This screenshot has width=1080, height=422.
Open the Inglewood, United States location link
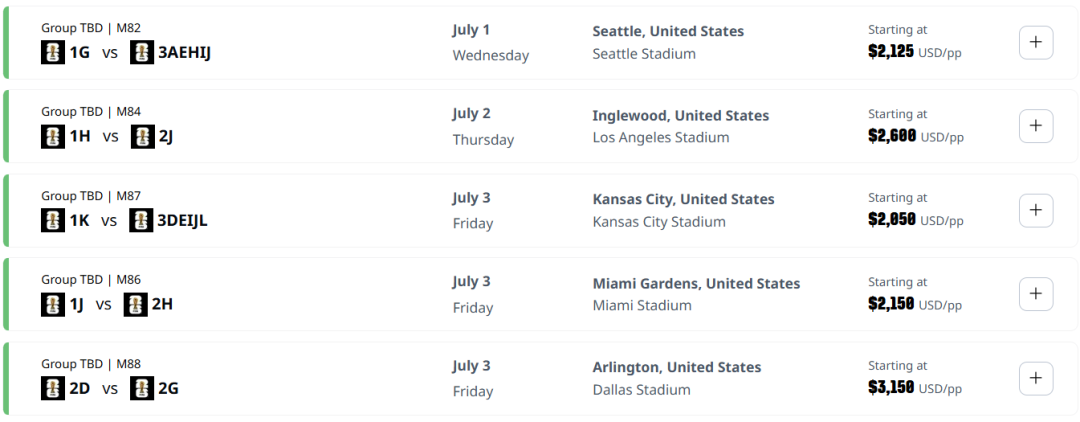coord(680,115)
